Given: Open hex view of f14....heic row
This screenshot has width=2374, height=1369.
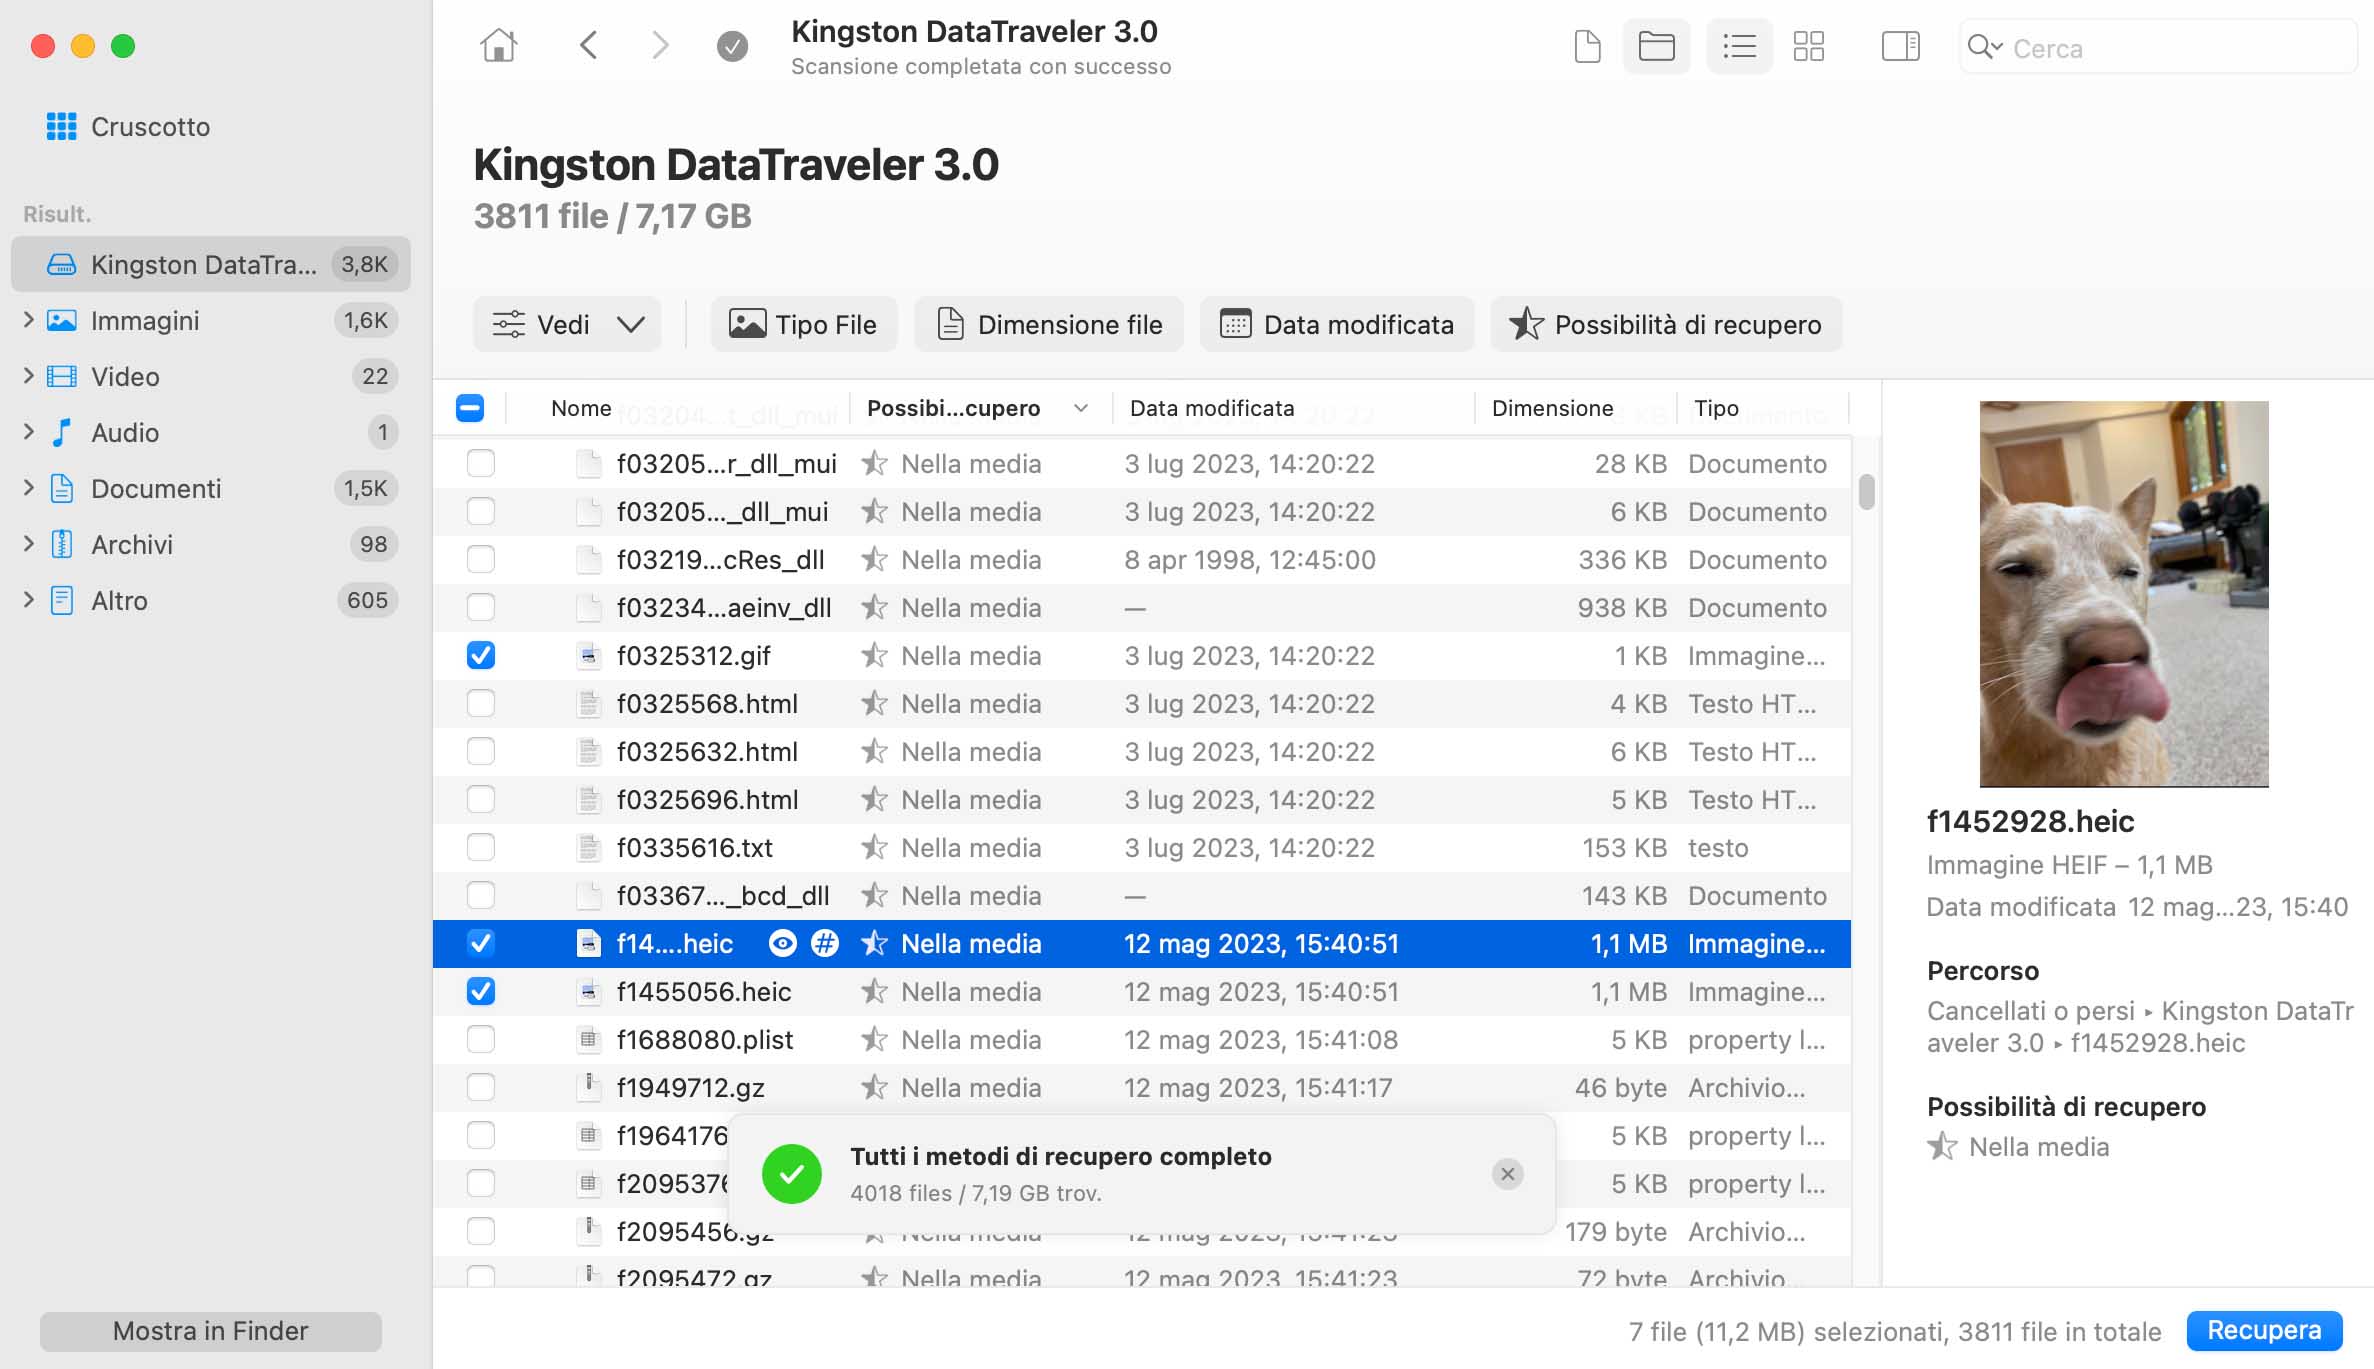Looking at the screenshot, I should point(825,943).
